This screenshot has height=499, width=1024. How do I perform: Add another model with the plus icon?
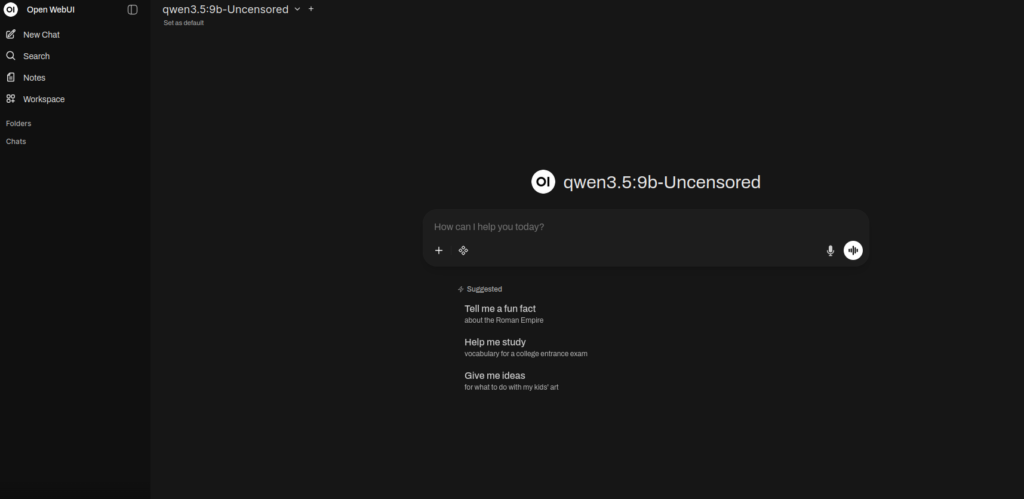[x=311, y=9]
